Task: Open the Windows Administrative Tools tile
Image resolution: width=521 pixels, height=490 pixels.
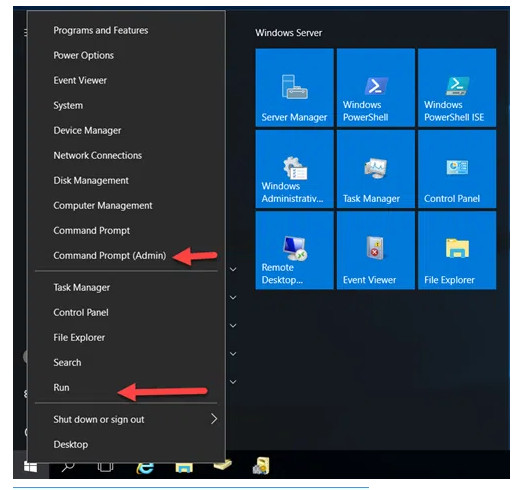Action: pos(294,169)
